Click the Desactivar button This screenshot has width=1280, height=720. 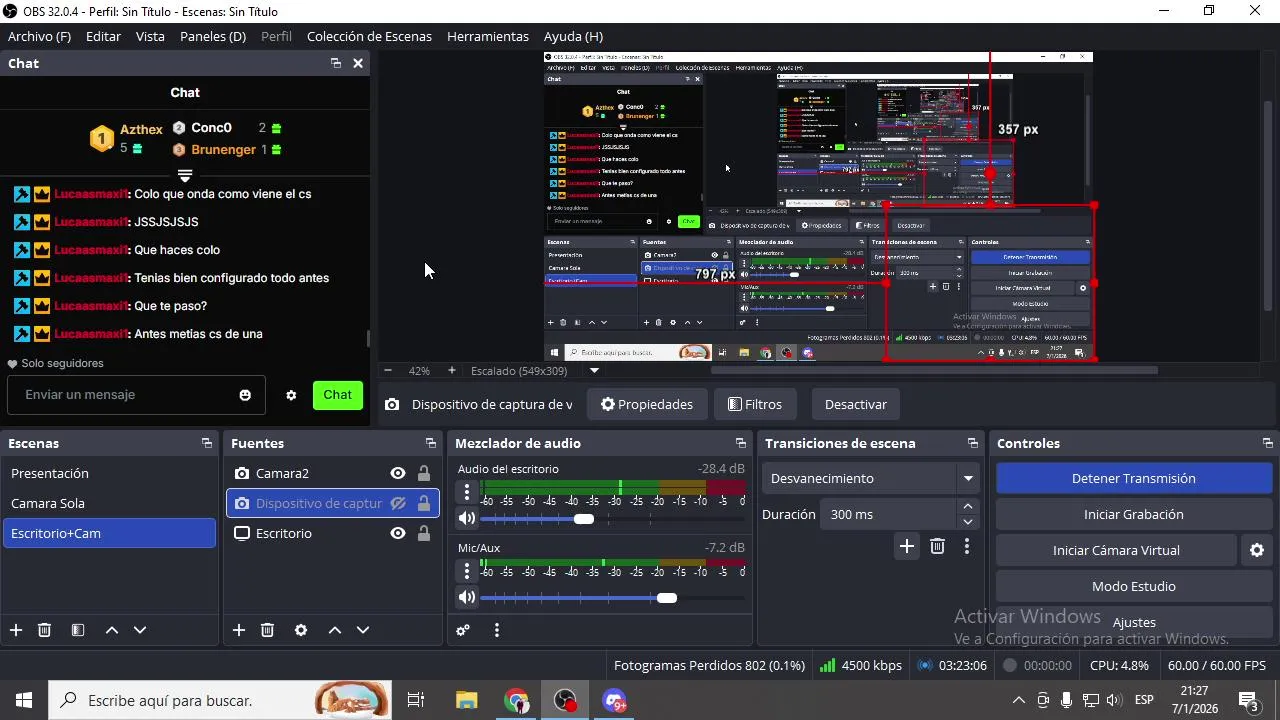click(x=856, y=404)
